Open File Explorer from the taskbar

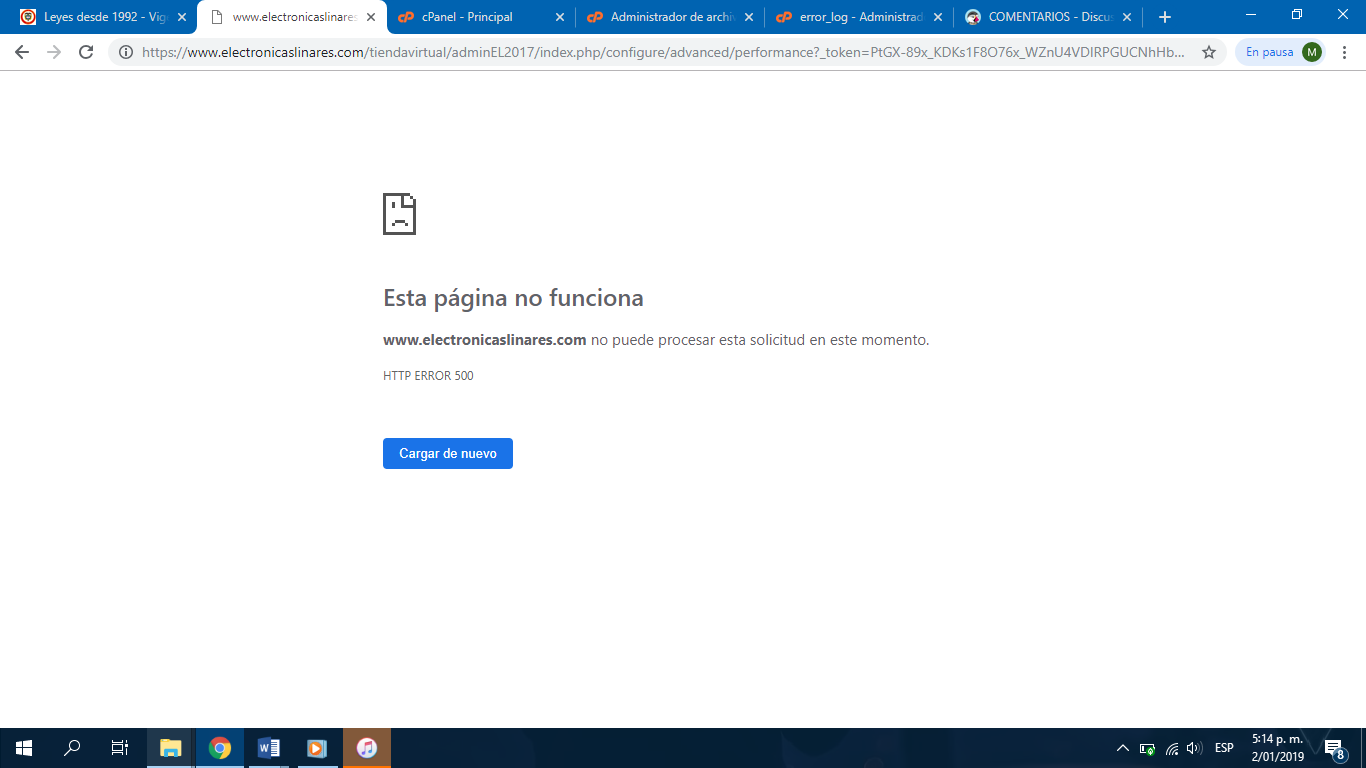[x=171, y=748]
